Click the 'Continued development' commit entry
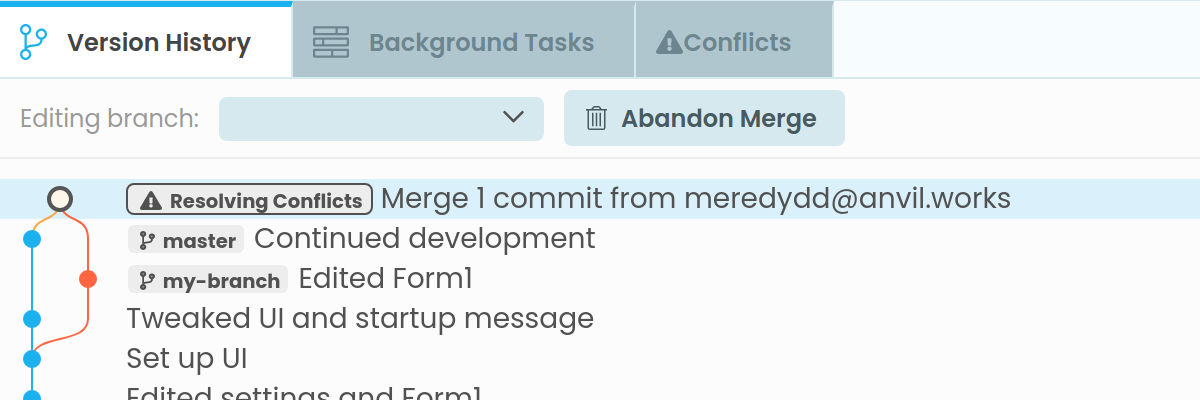The width and height of the screenshot is (1200, 400). [x=425, y=239]
